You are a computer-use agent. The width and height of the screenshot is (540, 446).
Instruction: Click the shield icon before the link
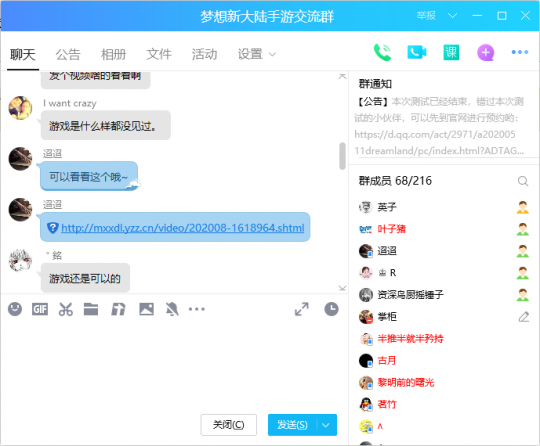pyautogui.click(x=52, y=228)
